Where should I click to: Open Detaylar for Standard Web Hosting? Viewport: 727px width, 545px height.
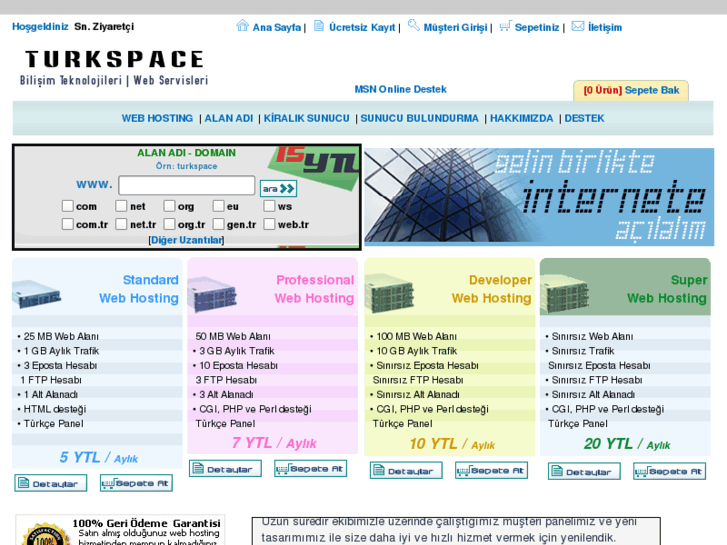(51, 483)
